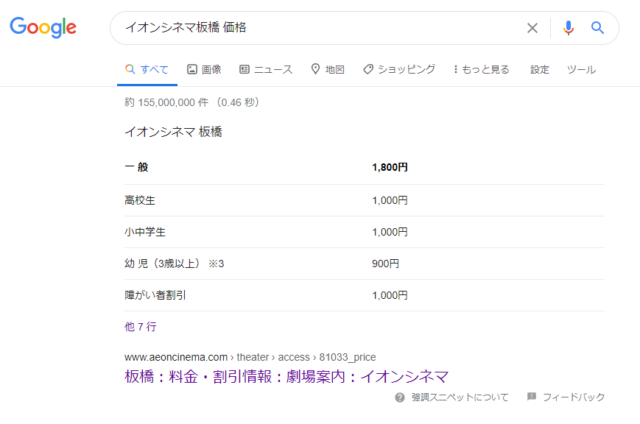Click the flag icon beside フィードバック

[x=531, y=396]
